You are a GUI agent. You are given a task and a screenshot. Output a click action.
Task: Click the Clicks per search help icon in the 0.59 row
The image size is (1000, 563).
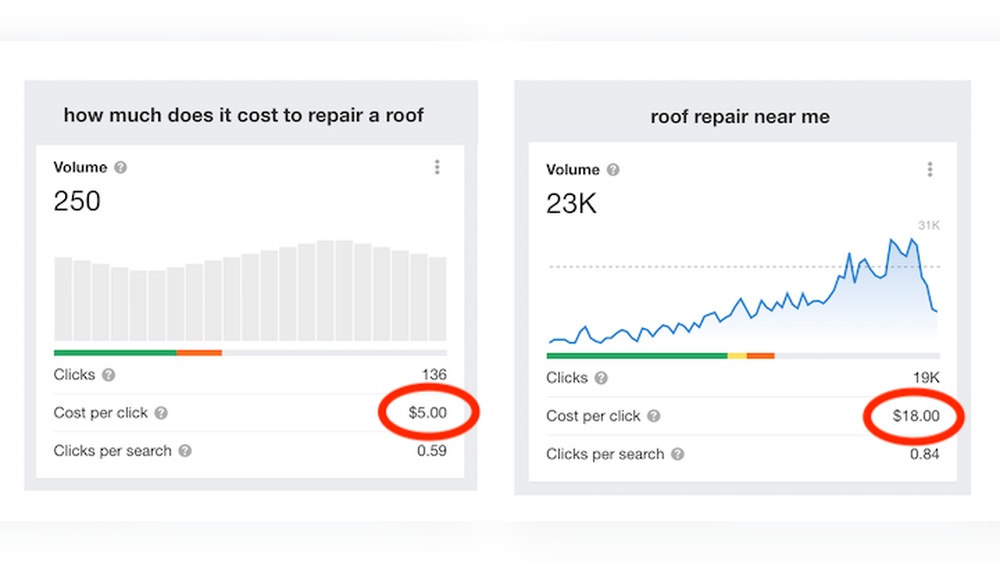coord(185,451)
